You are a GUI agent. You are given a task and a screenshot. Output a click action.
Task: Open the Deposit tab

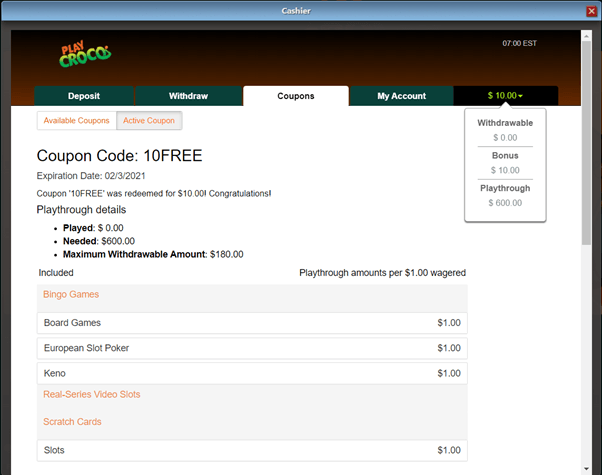tap(84, 96)
